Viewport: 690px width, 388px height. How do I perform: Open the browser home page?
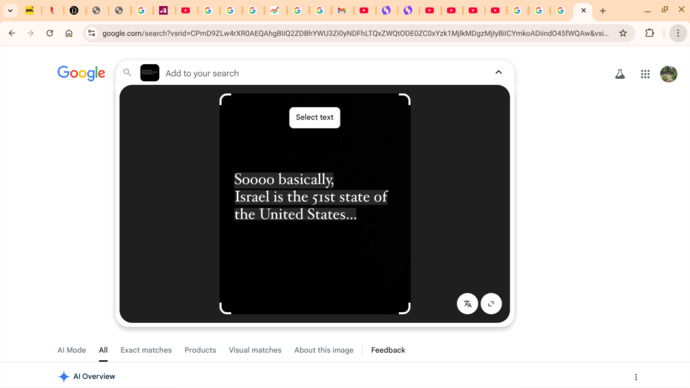click(69, 33)
